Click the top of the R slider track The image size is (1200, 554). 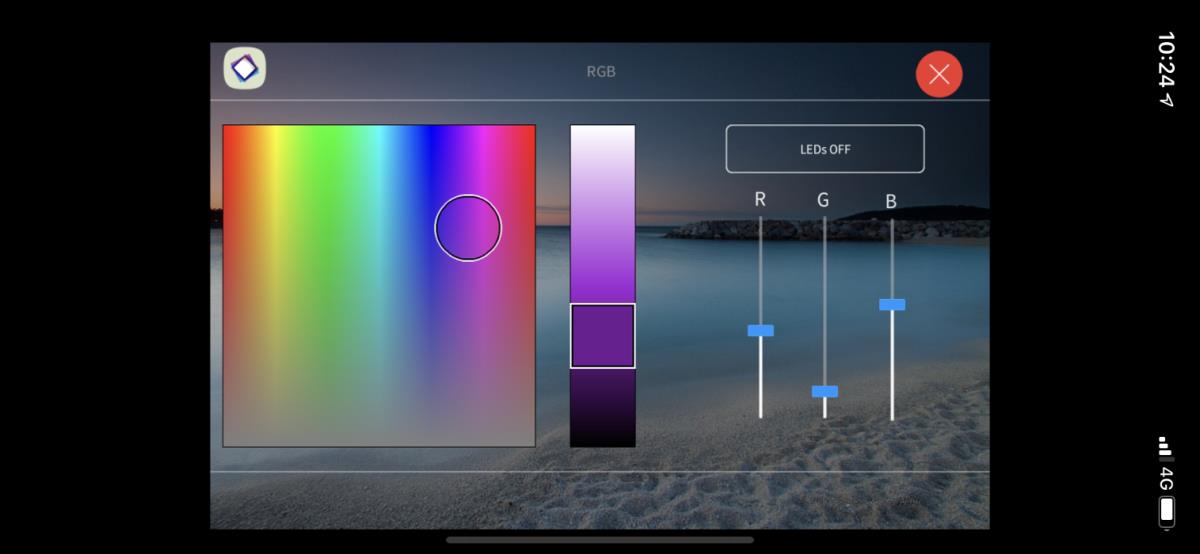pos(760,222)
